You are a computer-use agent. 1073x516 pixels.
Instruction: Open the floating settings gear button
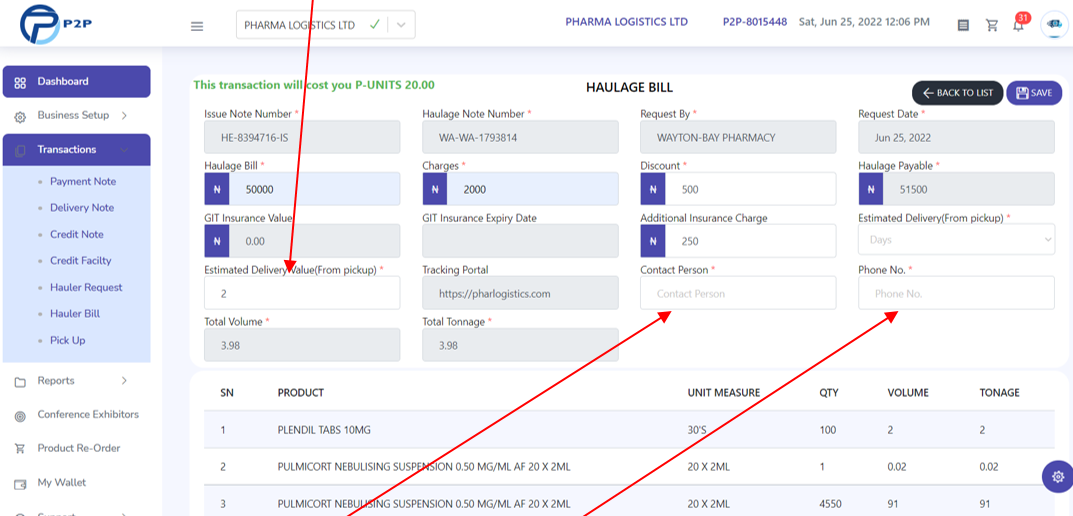[x=1058, y=476]
